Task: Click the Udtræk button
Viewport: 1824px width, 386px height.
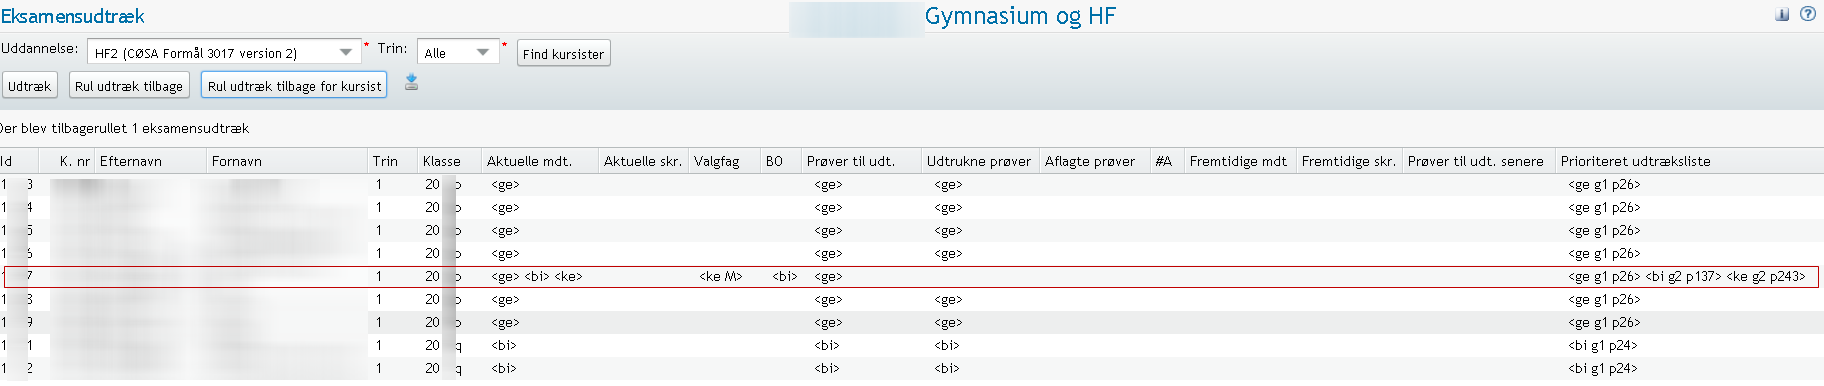Action: (30, 86)
